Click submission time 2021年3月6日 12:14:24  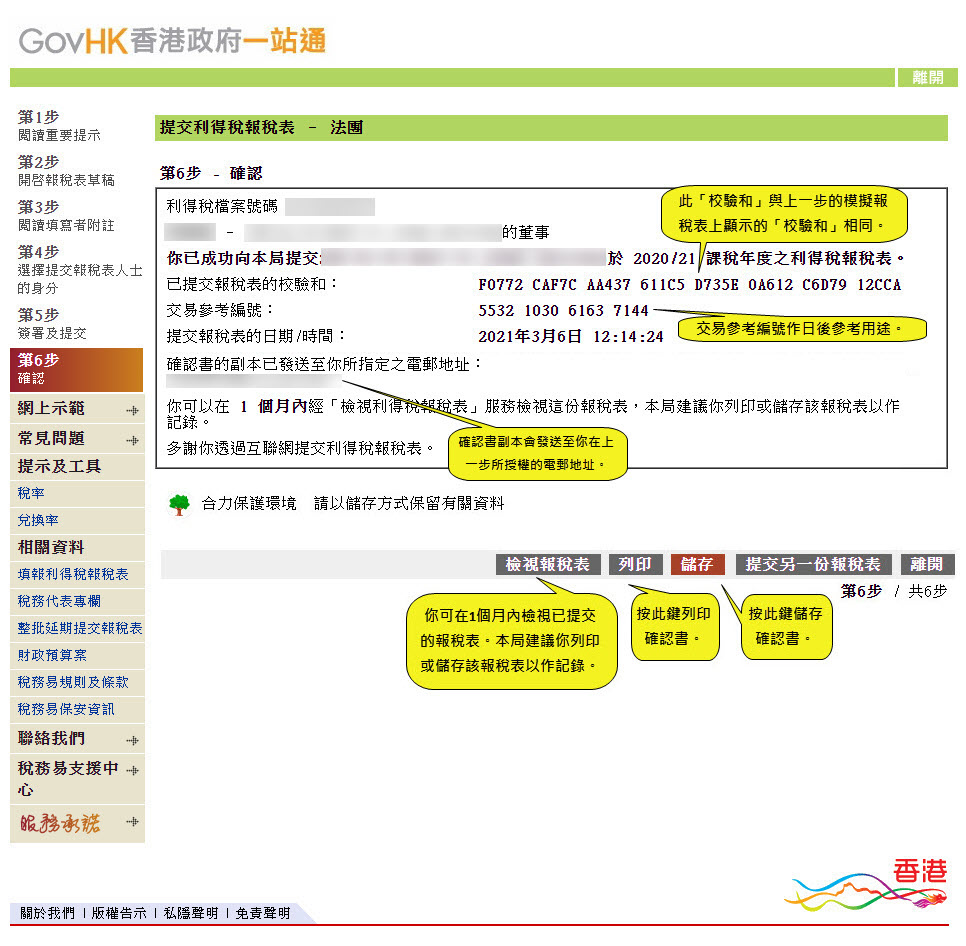pos(571,337)
